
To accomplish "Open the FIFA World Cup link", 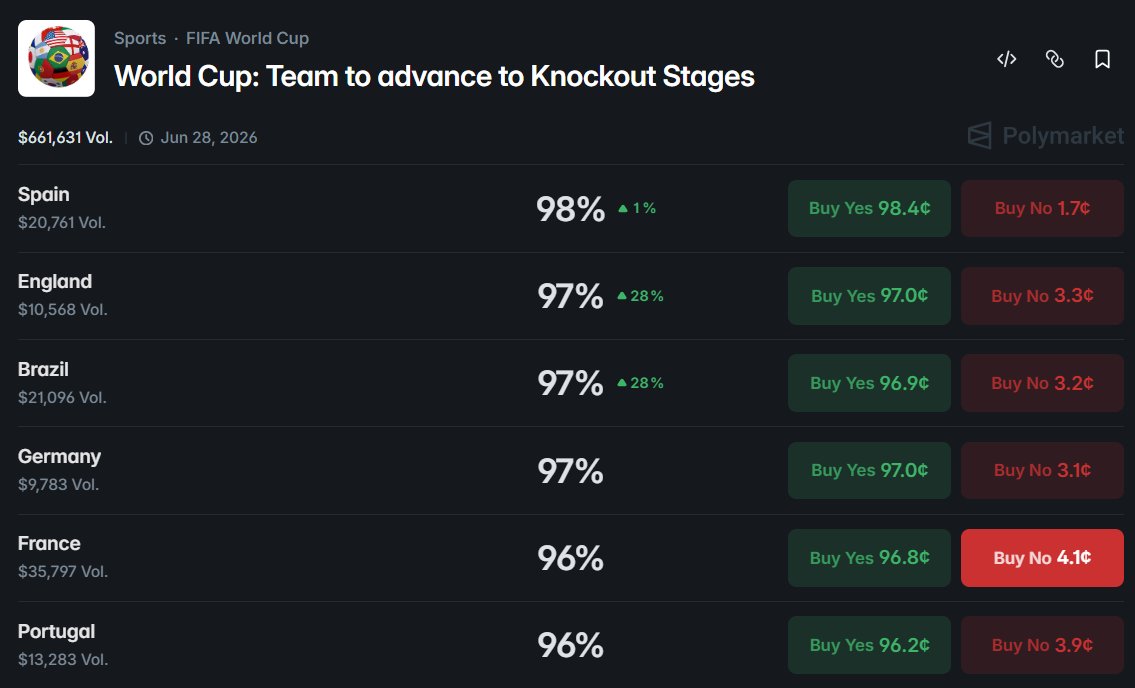I will (x=248, y=38).
